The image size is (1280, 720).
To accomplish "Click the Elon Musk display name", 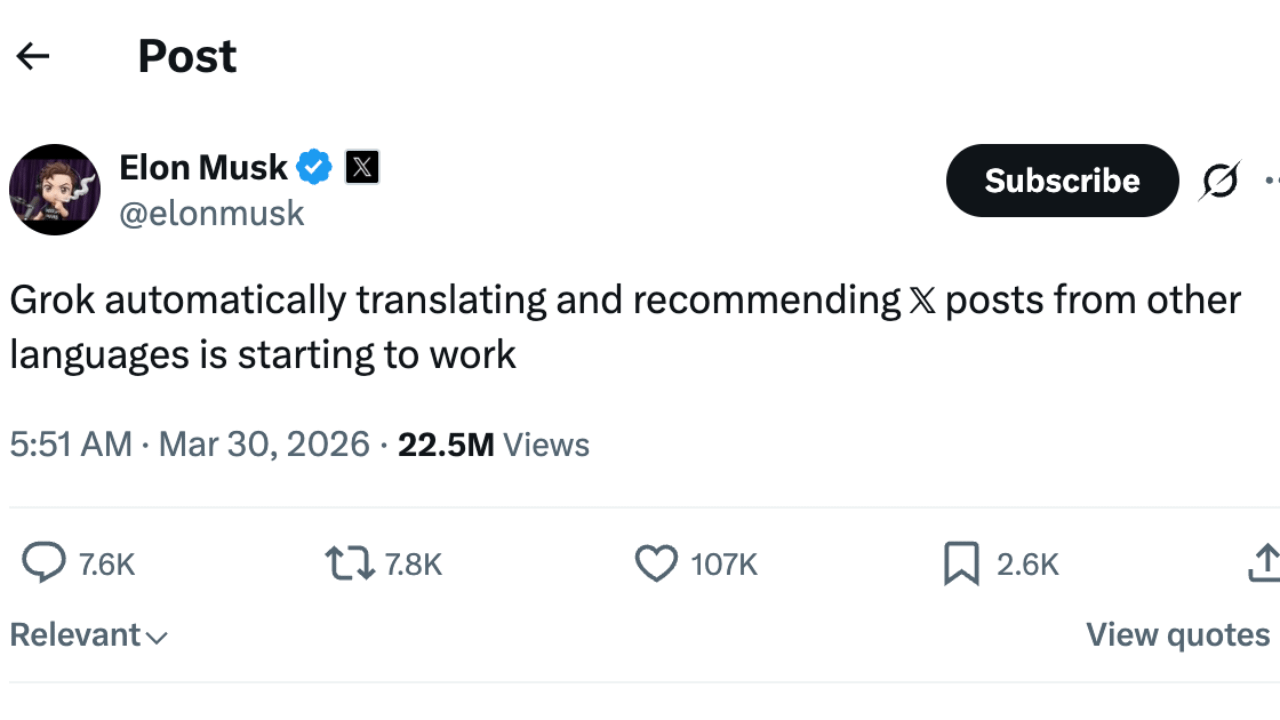I will [203, 167].
